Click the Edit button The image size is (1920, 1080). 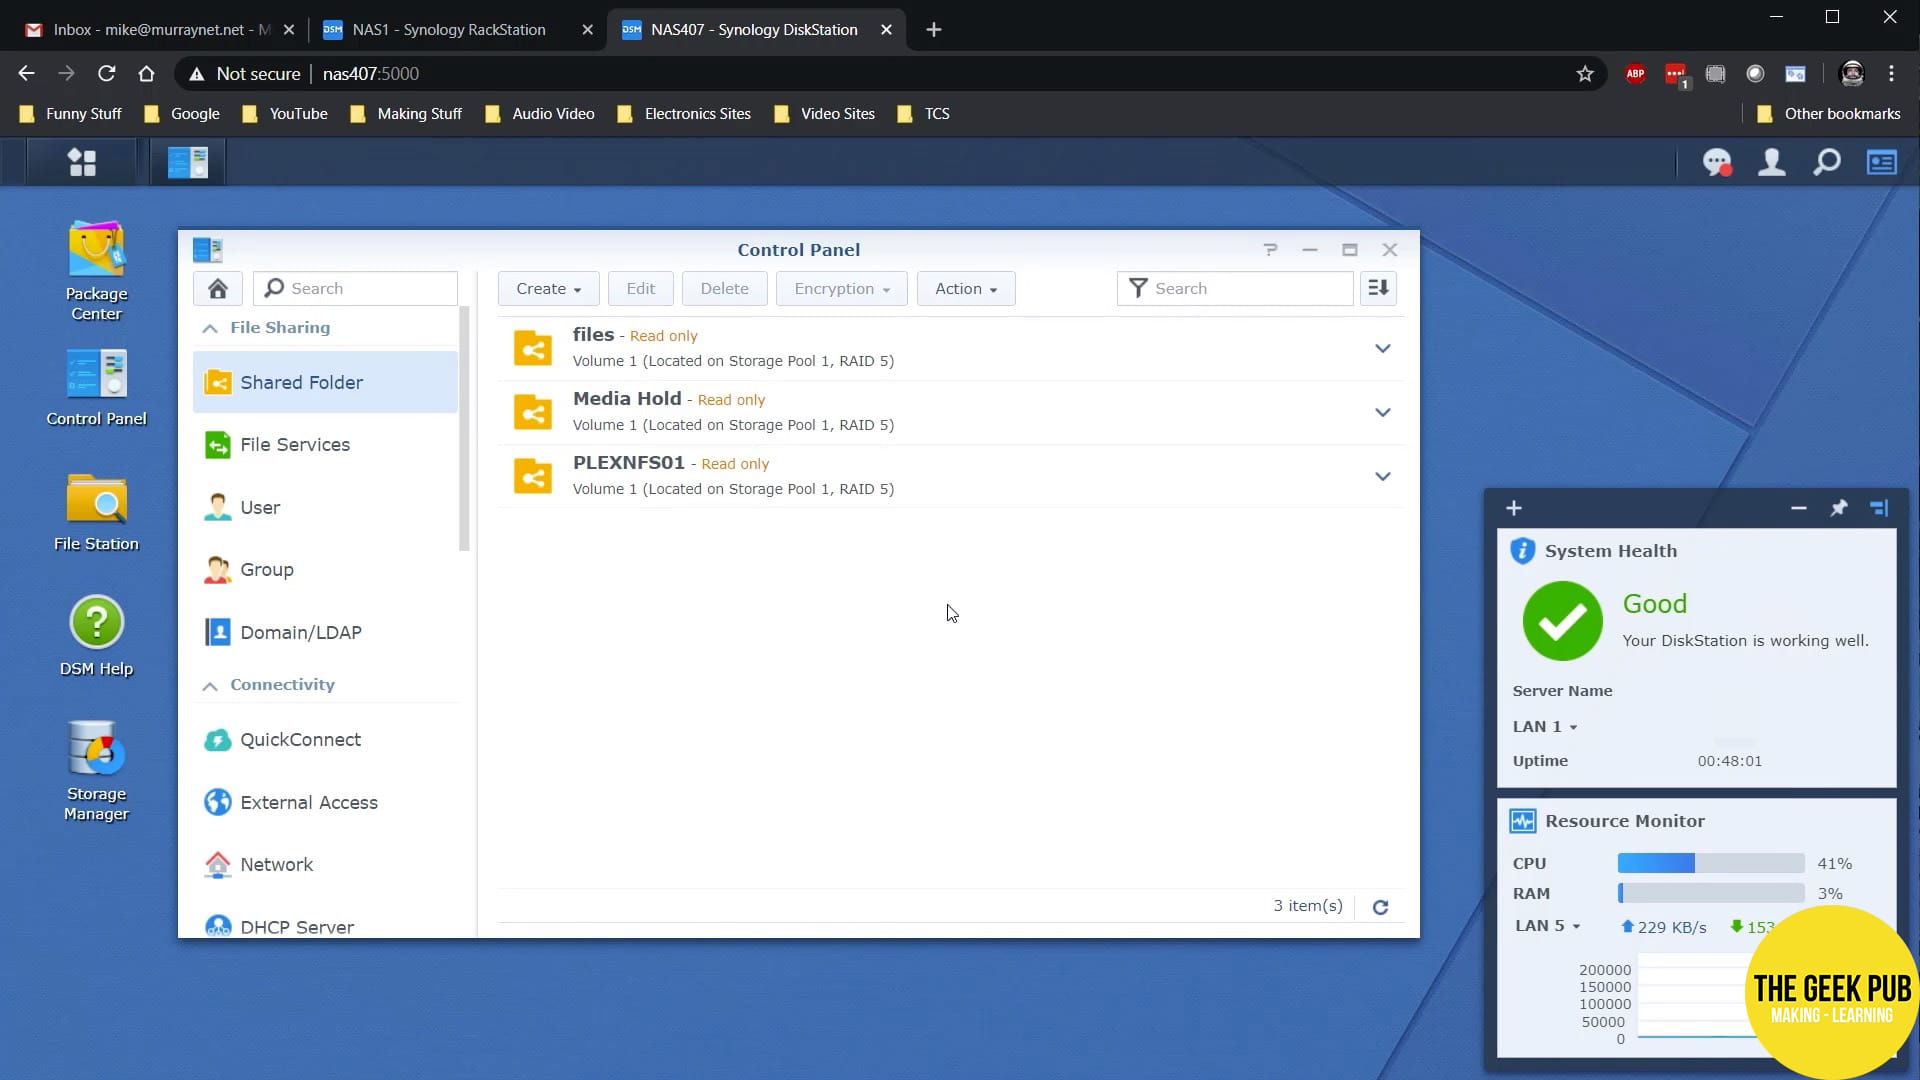(641, 289)
